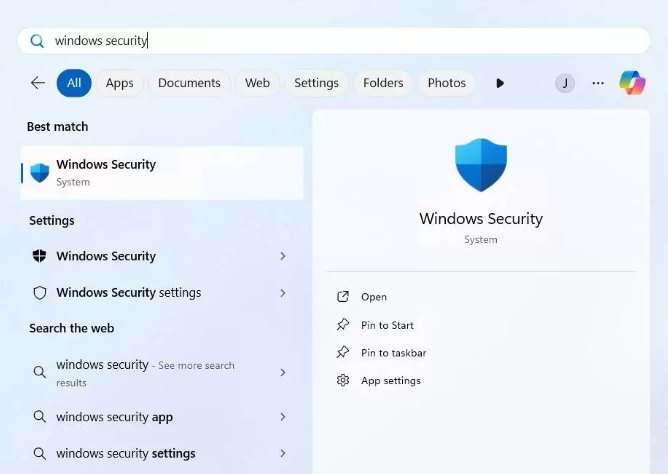Click the Windows Security shield in Best match
The image size is (668, 474).
40,172
